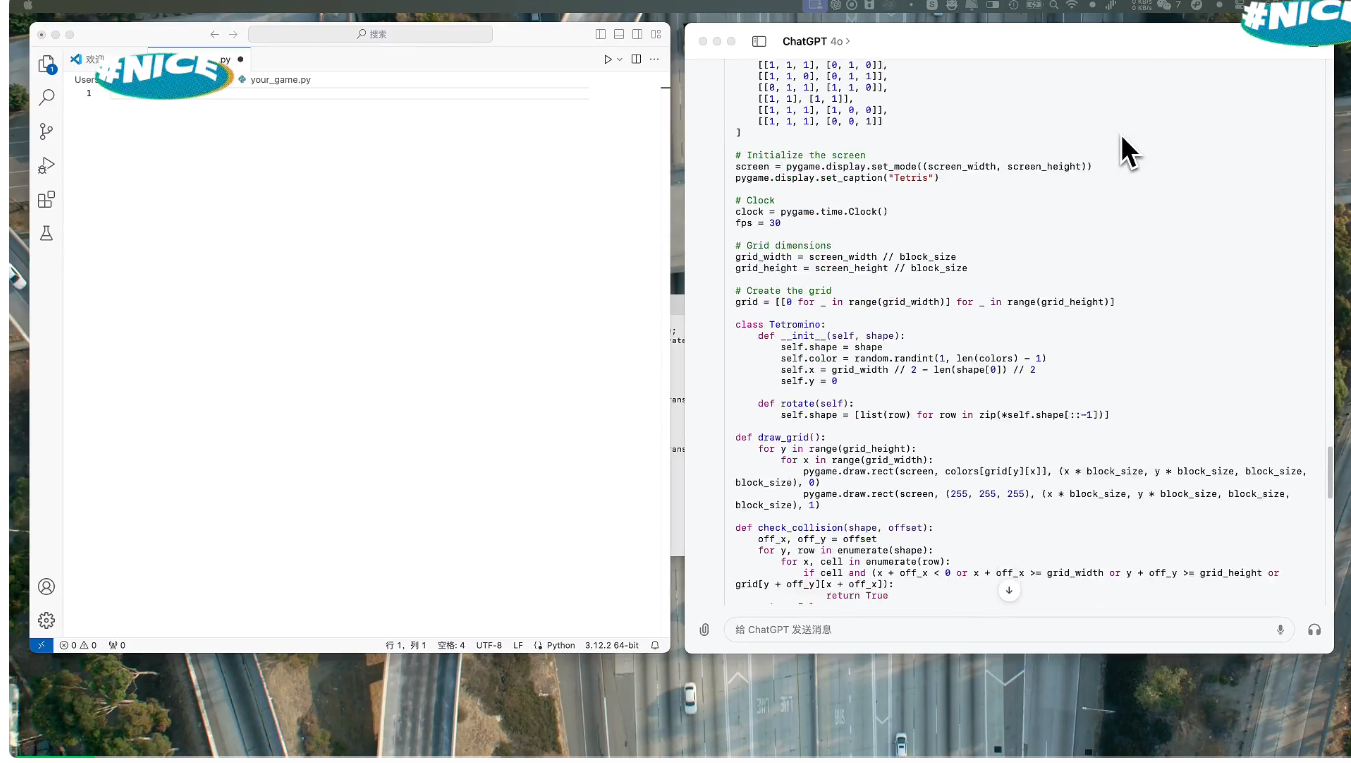
Task: Click the 'fps = 30' code line
Action: pyautogui.click(x=758, y=223)
